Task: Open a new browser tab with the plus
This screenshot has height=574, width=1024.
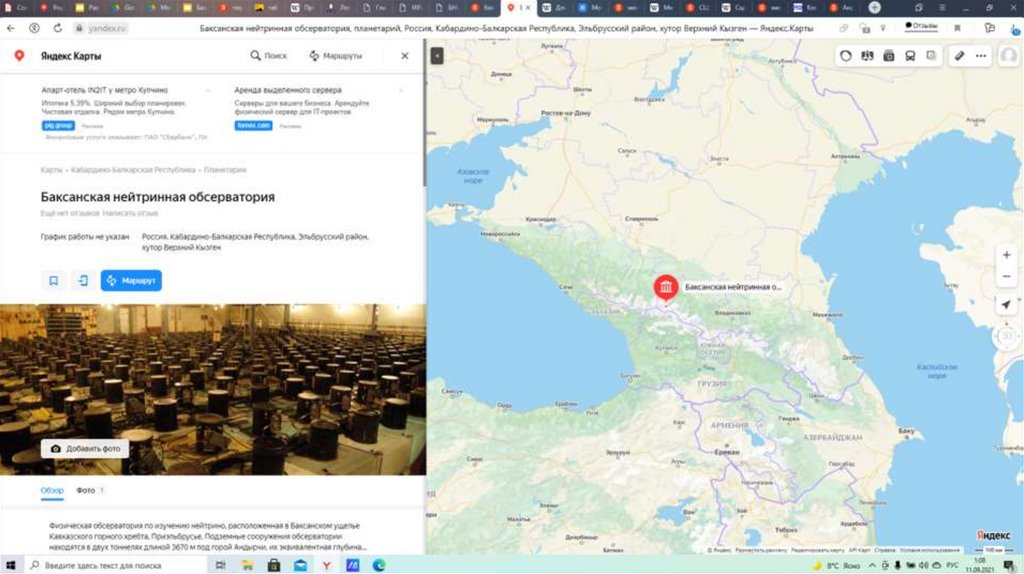Action: tap(874, 8)
